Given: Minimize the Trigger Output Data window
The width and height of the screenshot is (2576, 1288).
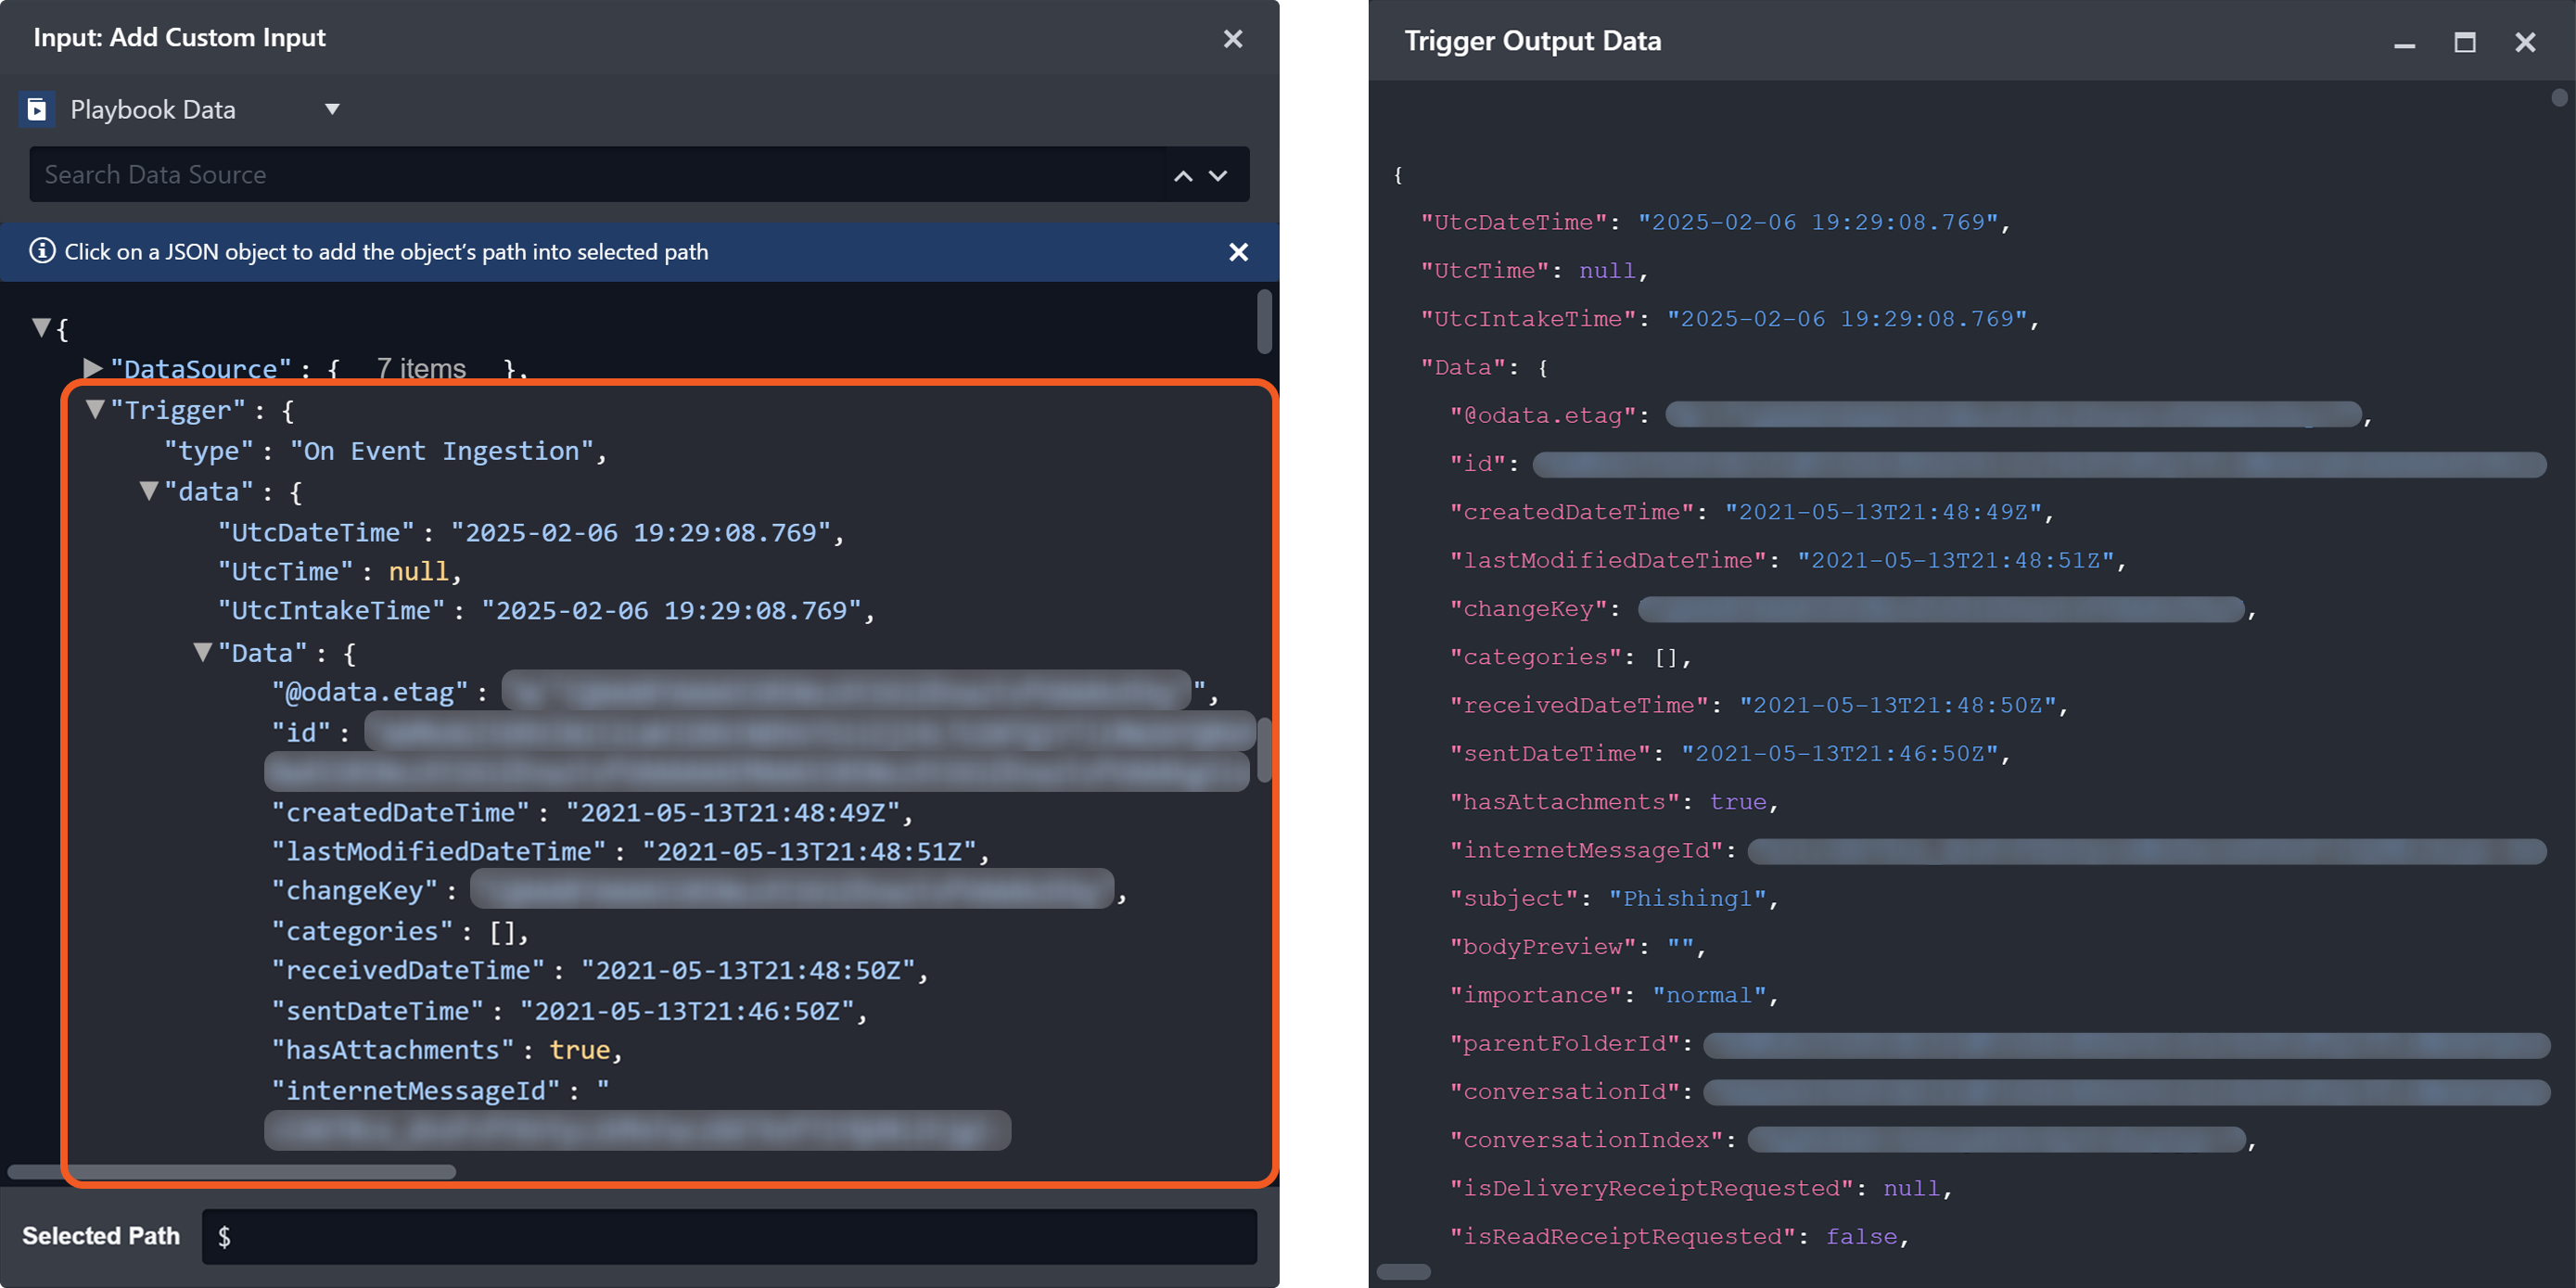Looking at the screenshot, I should click(2405, 44).
